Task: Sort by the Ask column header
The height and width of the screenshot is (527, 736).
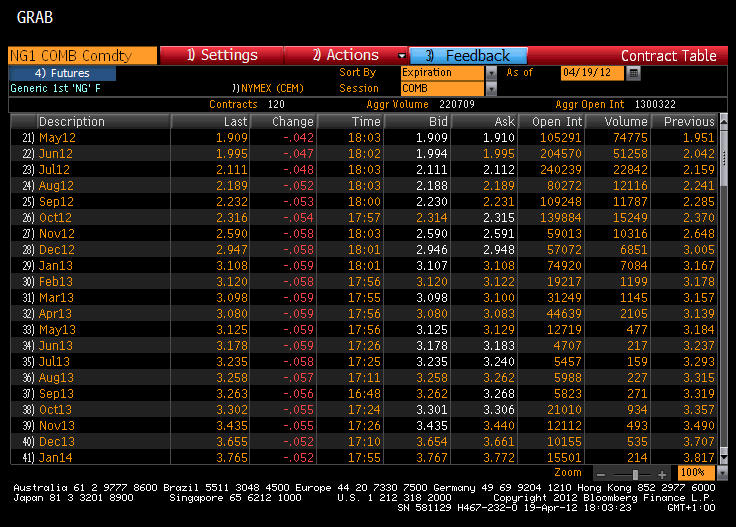Action: coord(484,122)
